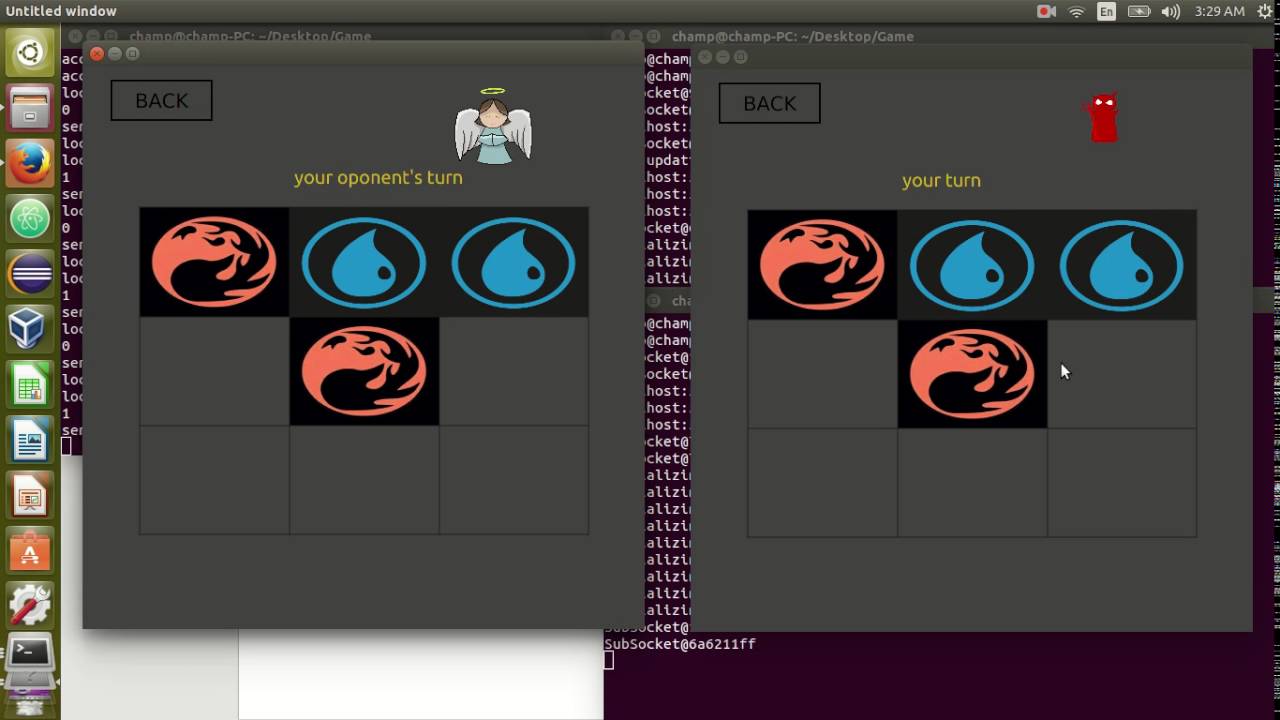Click the 3:29 AM clock
The image size is (1280, 720).
click(1219, 11)
